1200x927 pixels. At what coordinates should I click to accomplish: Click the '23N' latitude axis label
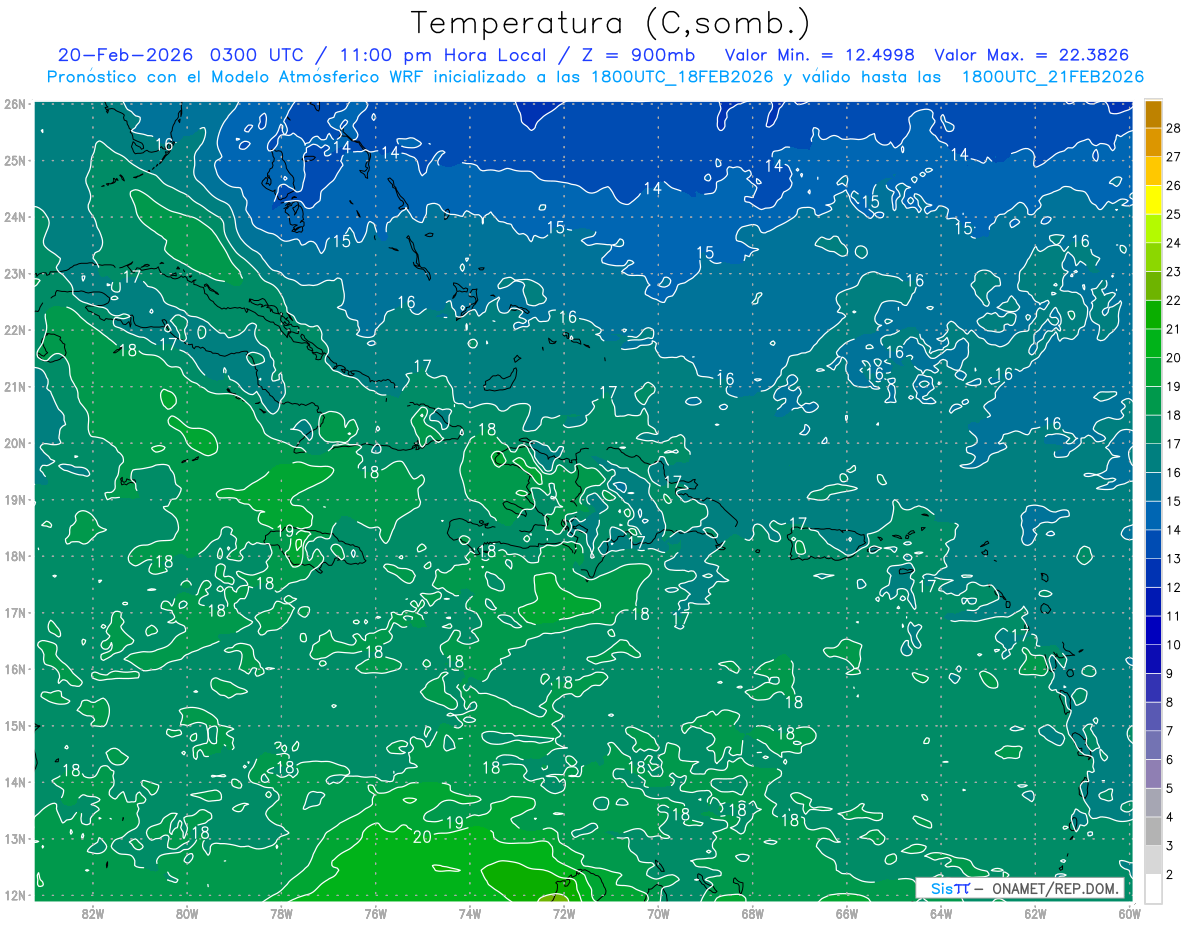(15, 274)
